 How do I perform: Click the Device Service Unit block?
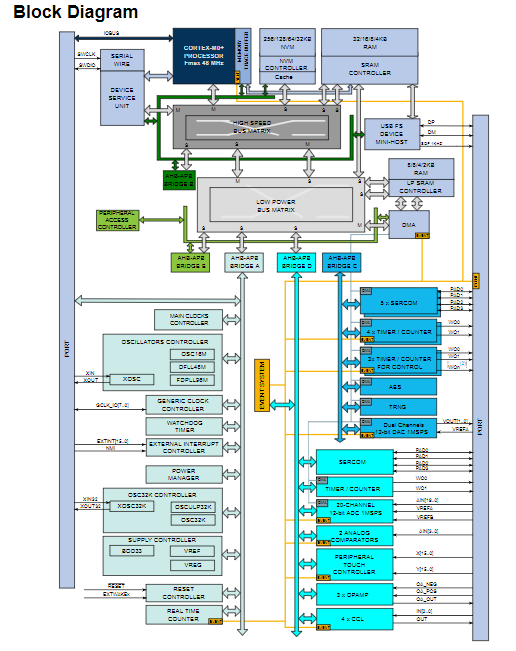pyautogui.click(x=122, y=98)
